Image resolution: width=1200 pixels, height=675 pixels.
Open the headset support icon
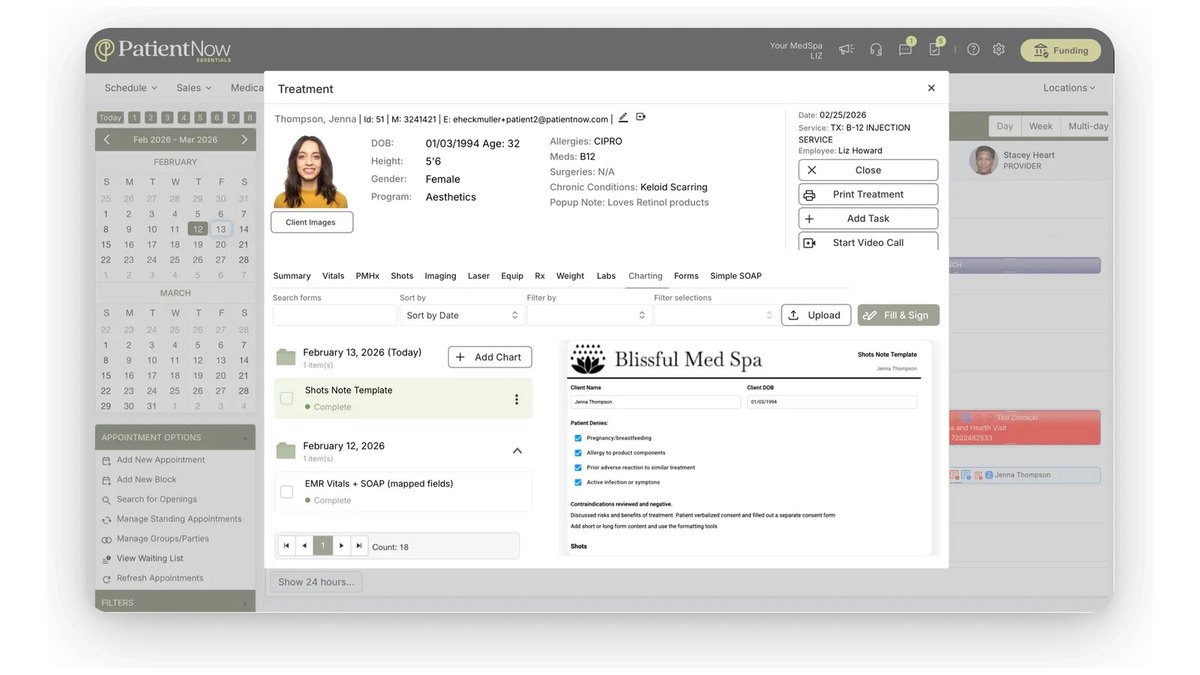tap(876, 49)
